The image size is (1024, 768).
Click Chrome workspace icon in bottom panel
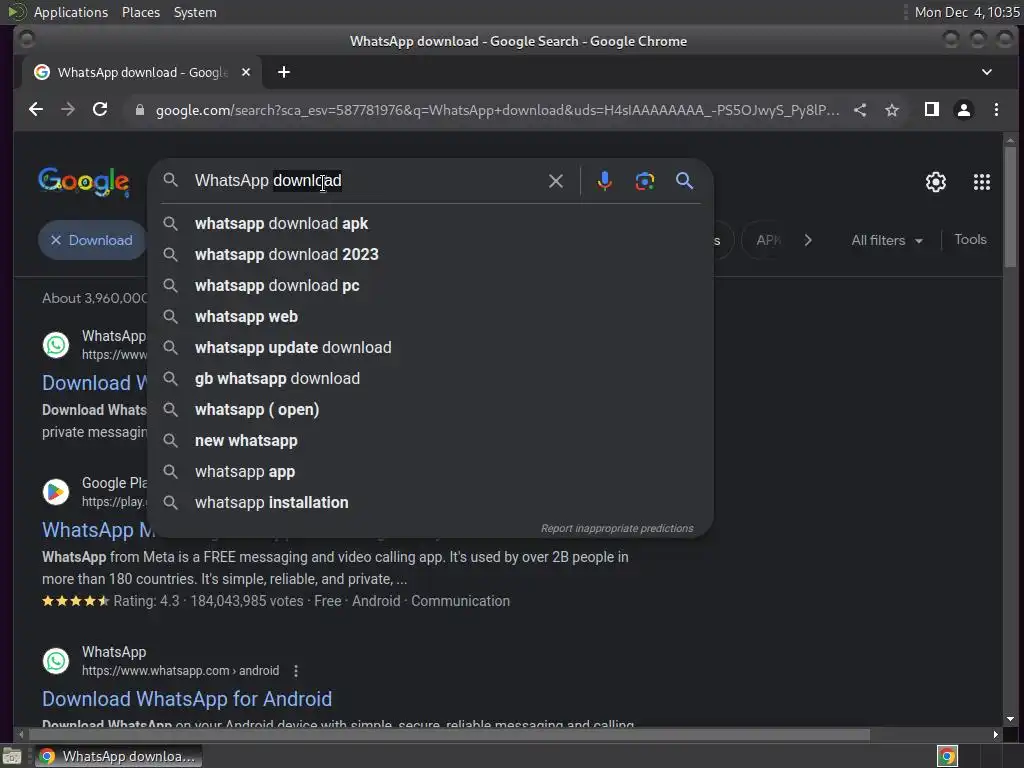coord(947,756)
